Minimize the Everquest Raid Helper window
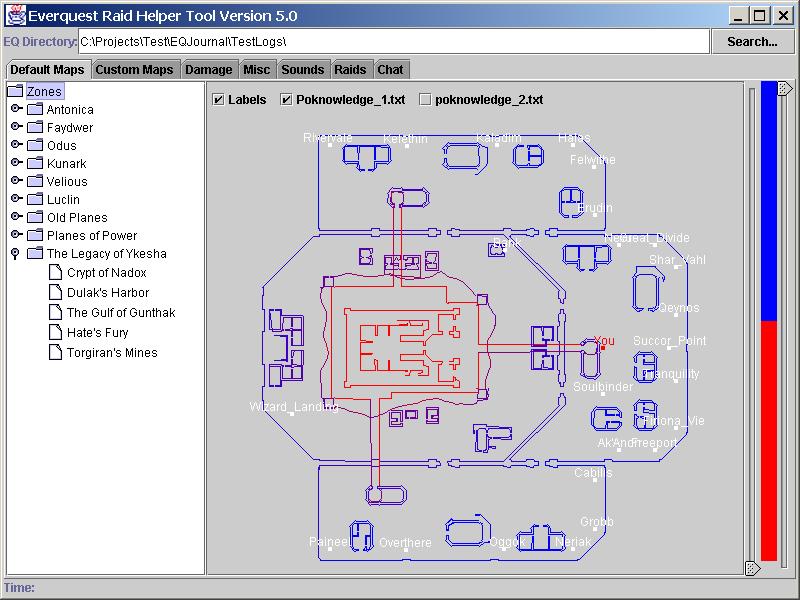The image size is (800, 600). [737, 15]
